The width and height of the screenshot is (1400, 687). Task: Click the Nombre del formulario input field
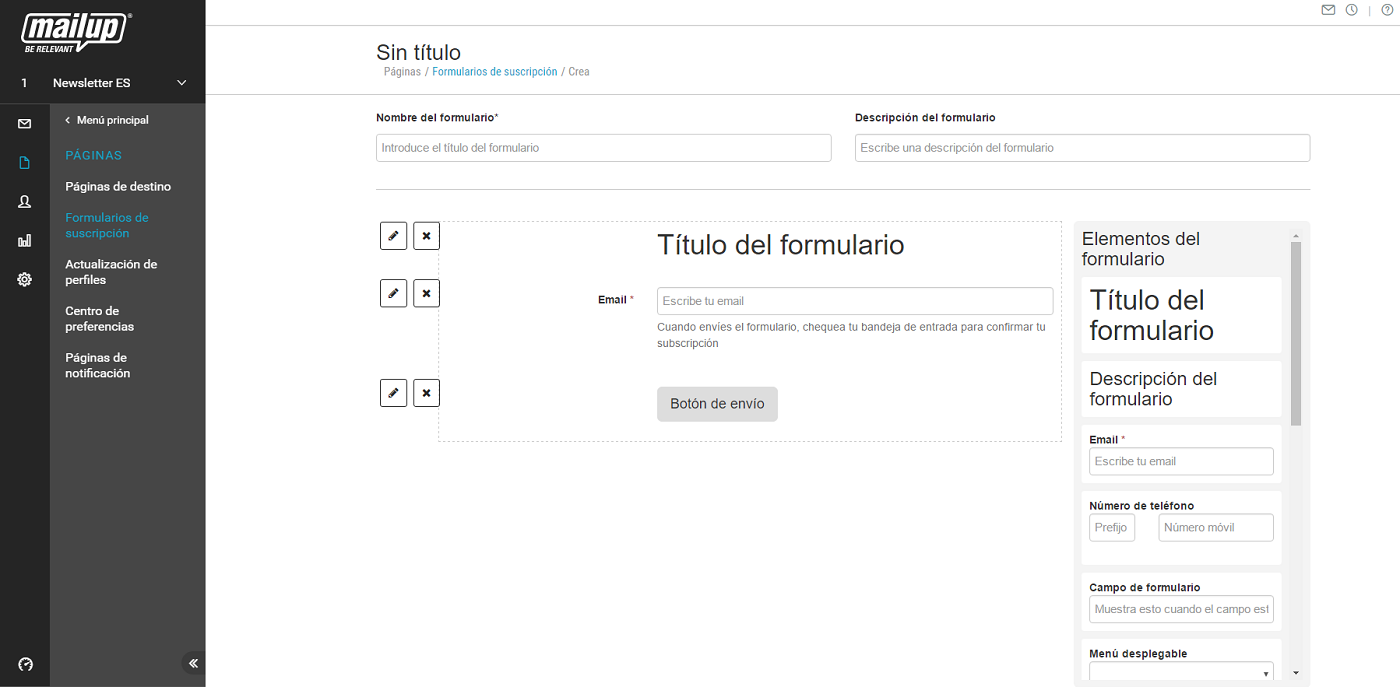603,148
